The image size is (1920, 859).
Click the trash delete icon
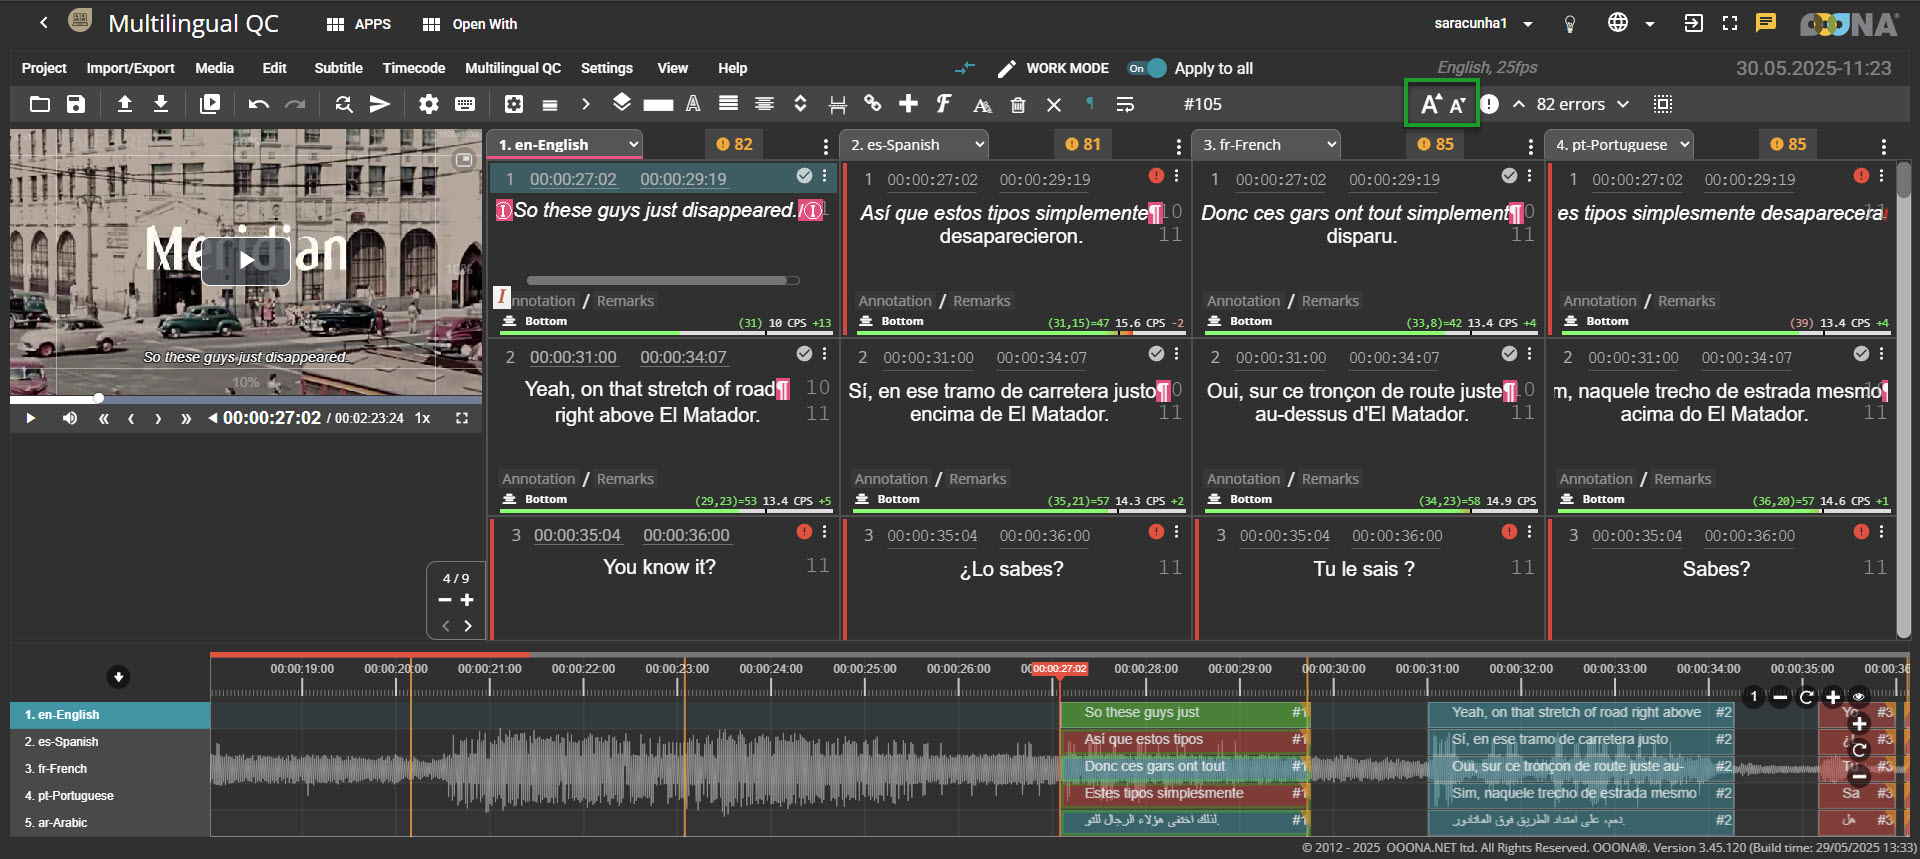coord(1018,105)
